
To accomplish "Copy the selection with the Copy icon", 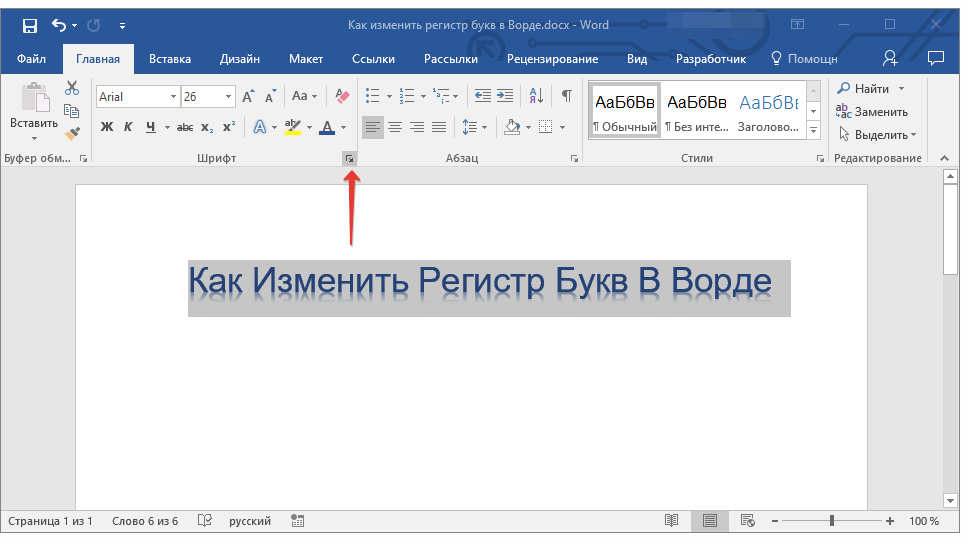I will tap(72, 111).
